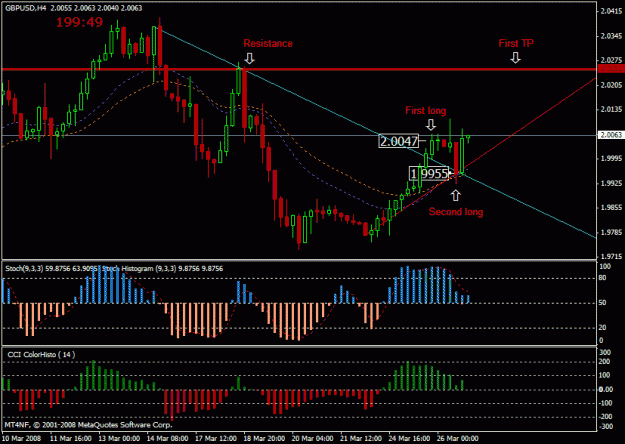
Task: Click the '13 Mar 00:00' time label
Action: click(x=119, y=438)
